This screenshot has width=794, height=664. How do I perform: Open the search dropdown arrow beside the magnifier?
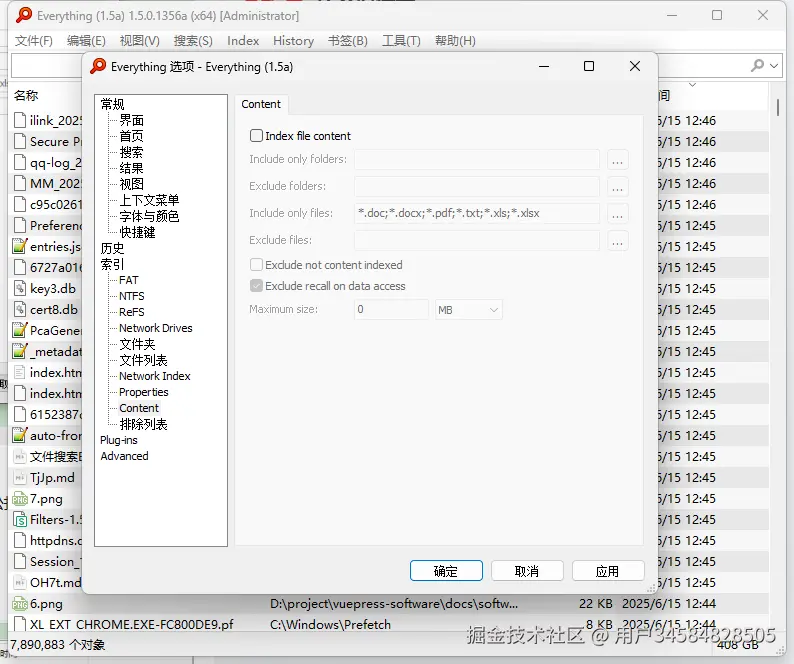pyautogui.click(x=774, y=66)
